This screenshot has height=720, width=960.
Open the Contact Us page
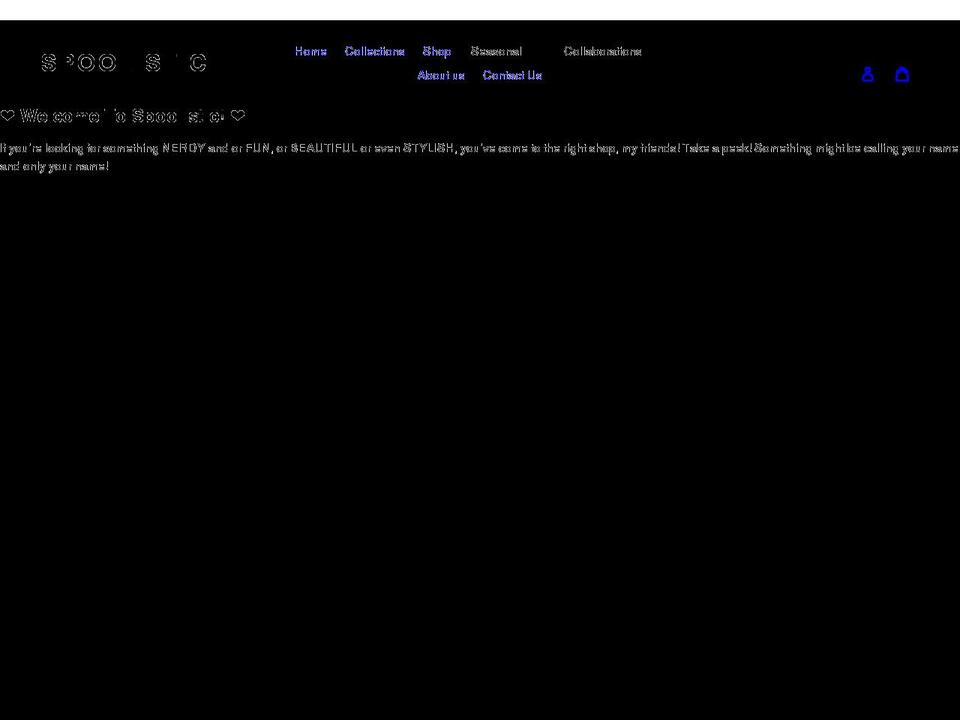512,75
